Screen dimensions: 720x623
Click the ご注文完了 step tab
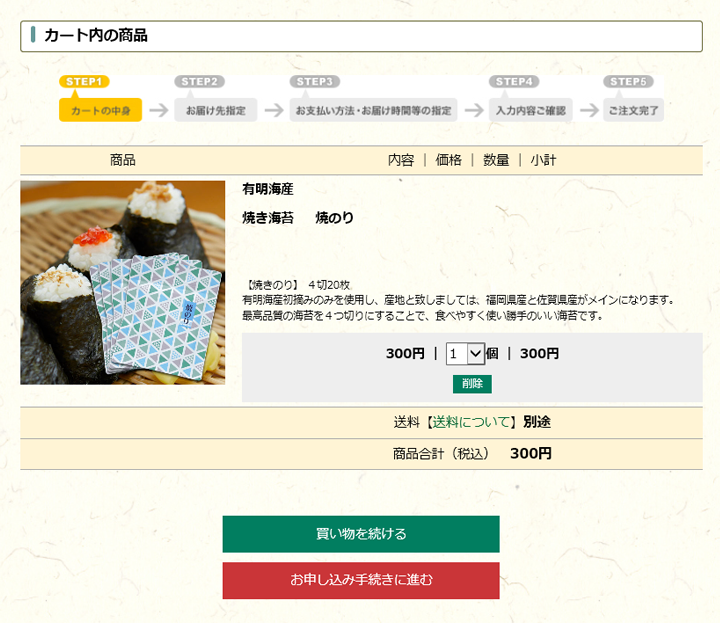click(633, 110)
